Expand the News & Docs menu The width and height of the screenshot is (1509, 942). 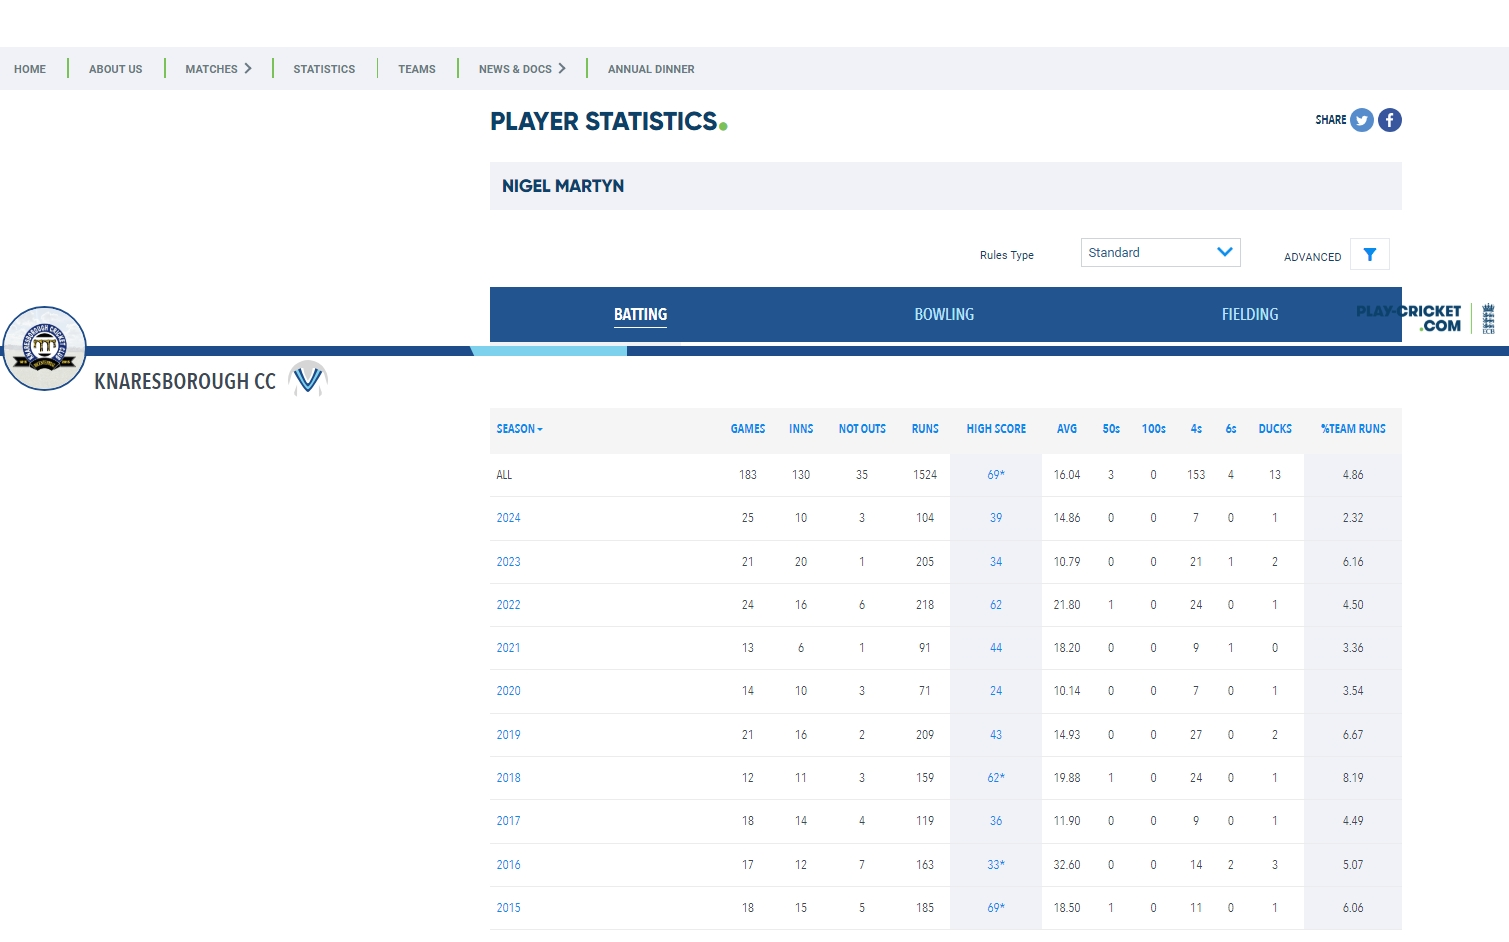(x=522, y=69)
